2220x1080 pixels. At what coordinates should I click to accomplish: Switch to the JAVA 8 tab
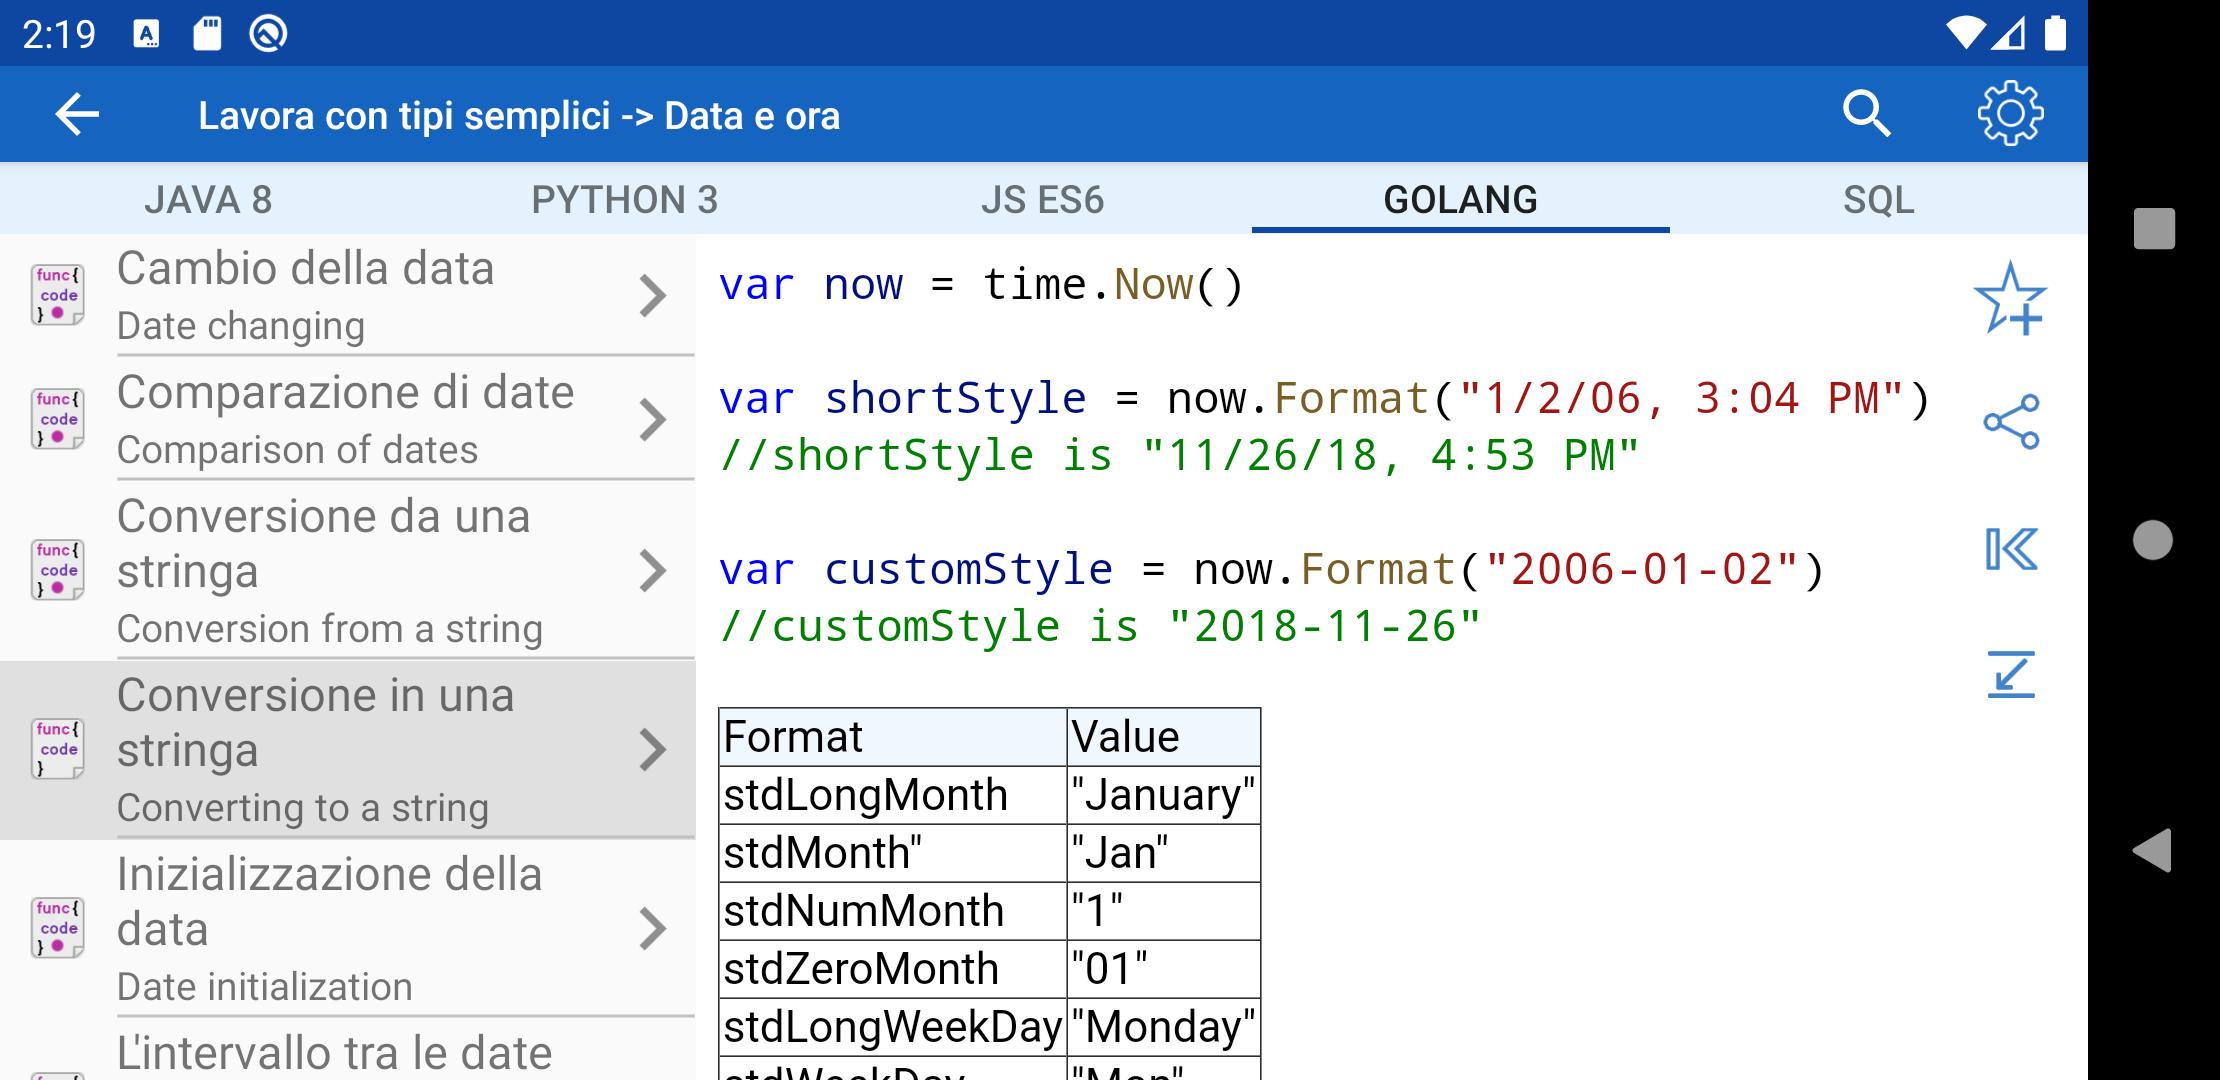(x=208, y=200)
